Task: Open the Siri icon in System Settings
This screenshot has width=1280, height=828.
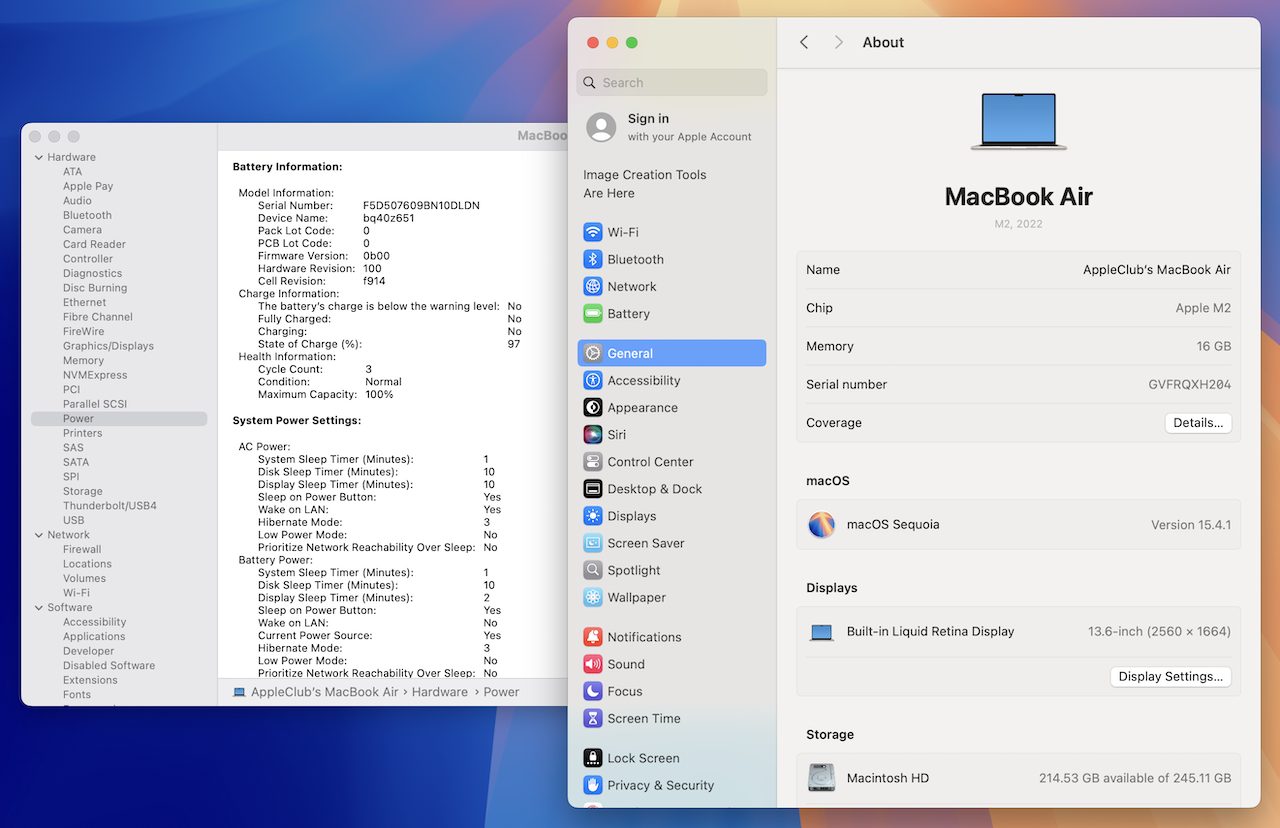Action: [x=593, y=434]
